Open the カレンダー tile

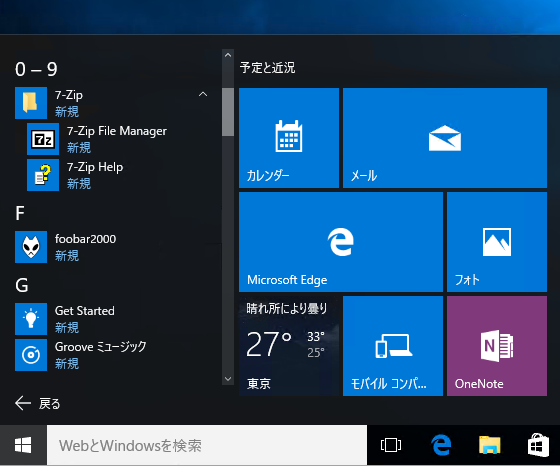(x=289, y=138)
